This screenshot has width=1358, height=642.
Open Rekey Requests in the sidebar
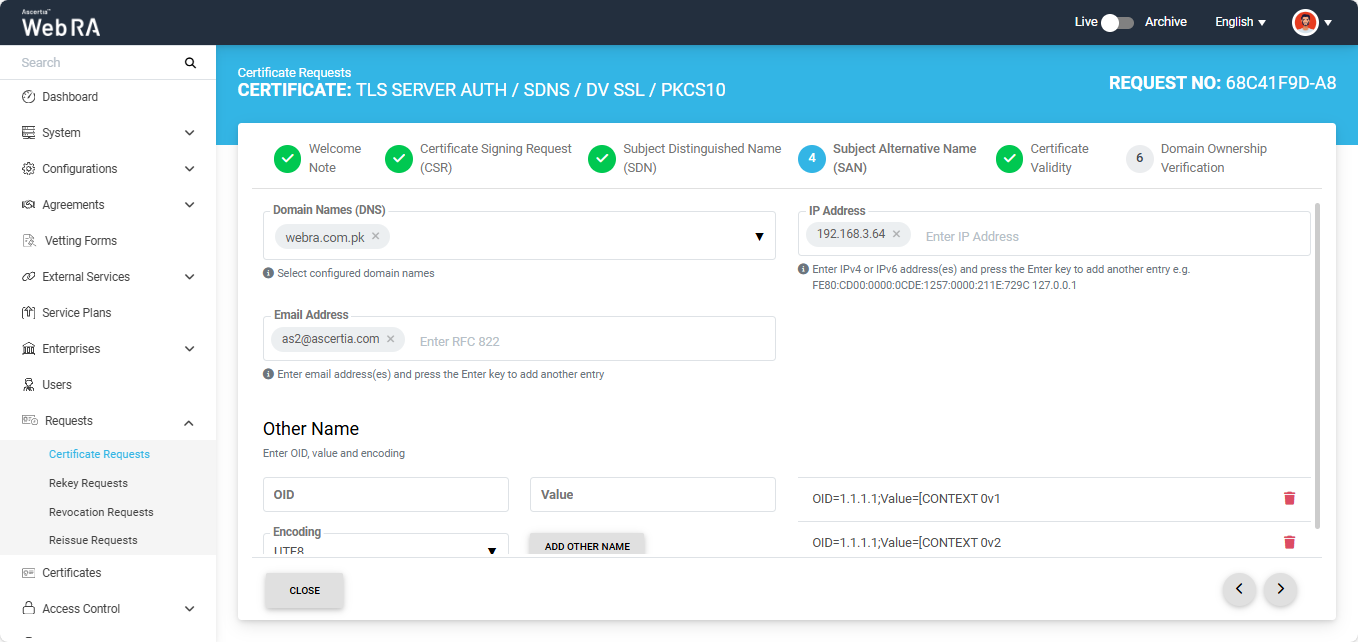88,483
